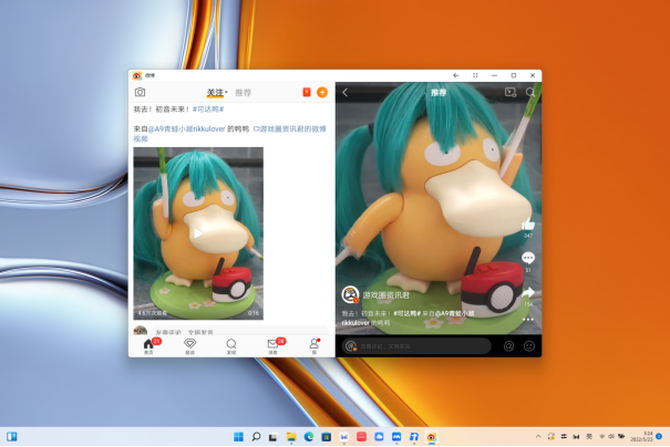Open @A9青蛙小丽rikkulover profile mention

186,129
